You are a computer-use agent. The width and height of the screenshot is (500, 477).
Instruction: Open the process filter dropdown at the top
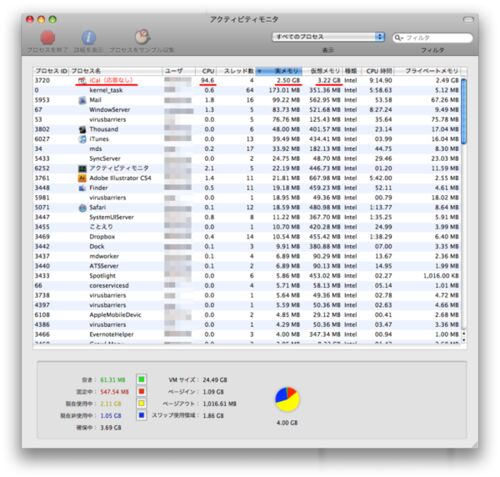click(x=328, y=37)
